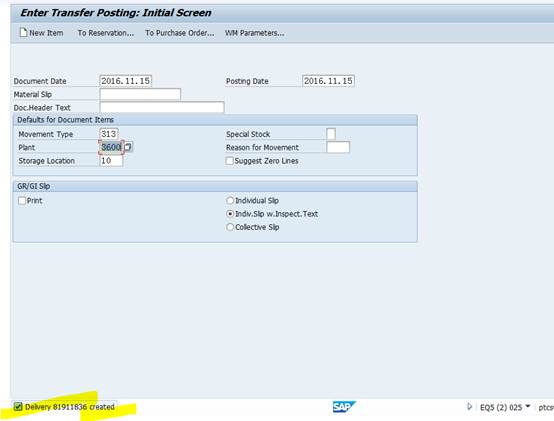
Task: Open WM Parameters... button
Action: pos(254,33)
